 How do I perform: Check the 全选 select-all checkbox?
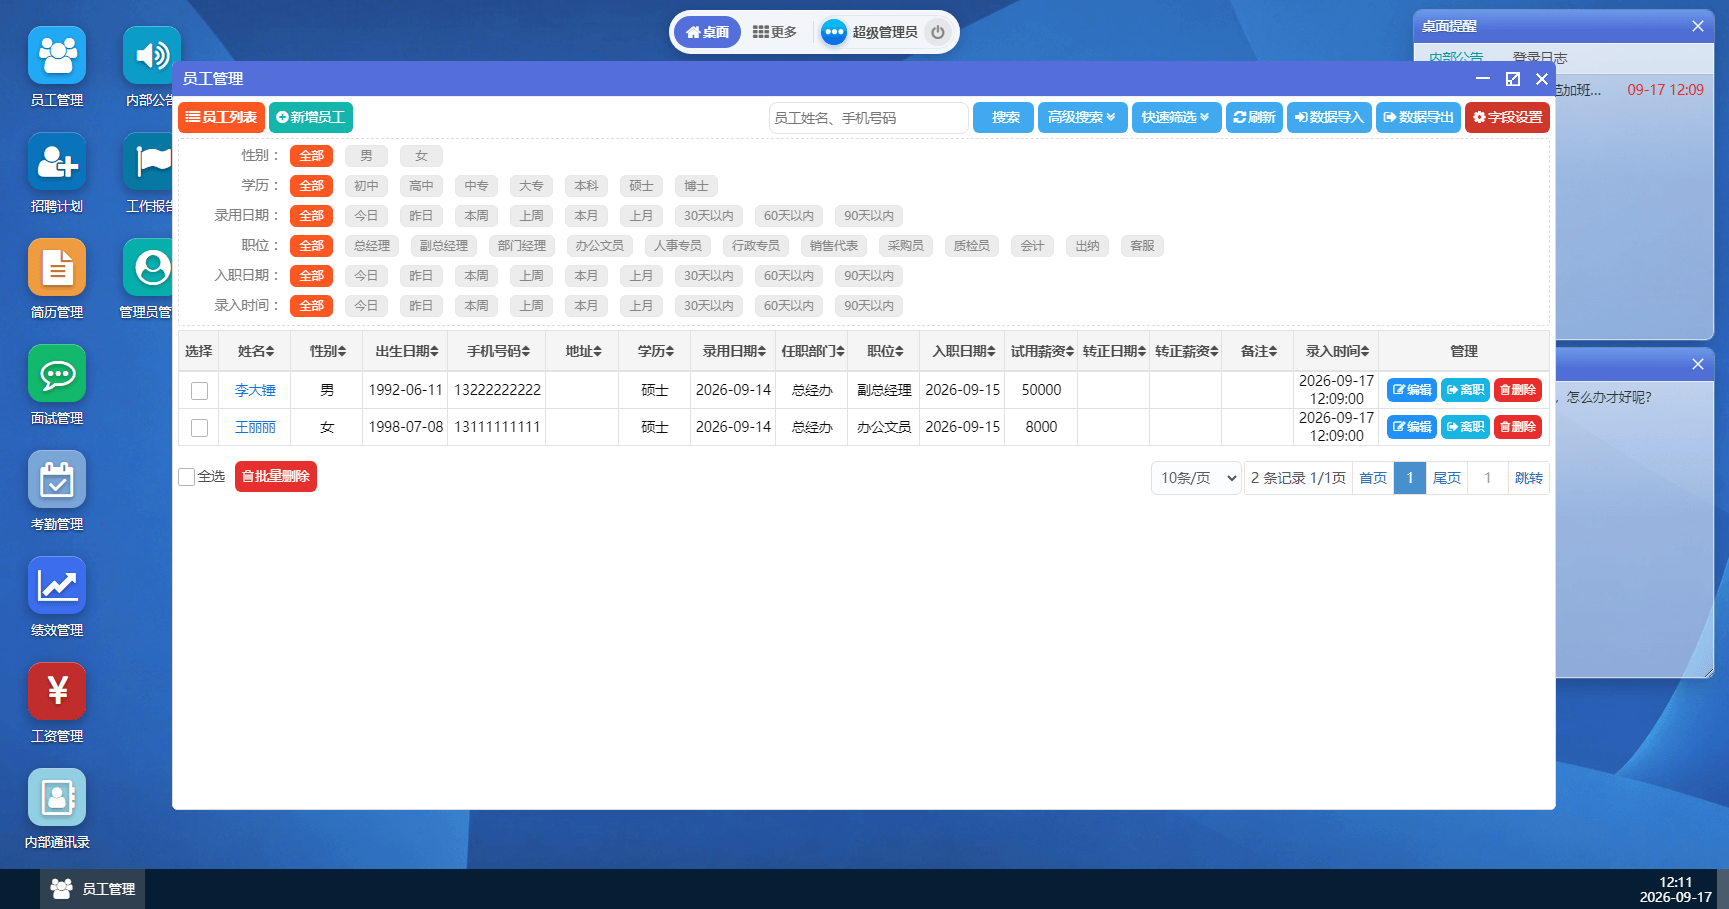click(x=187, y=477)
